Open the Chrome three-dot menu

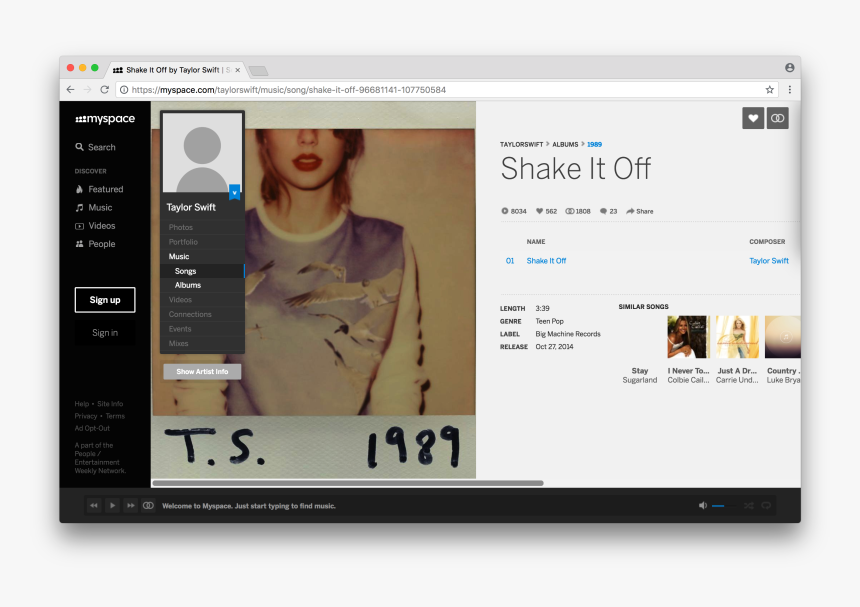[x=790, y=89]
